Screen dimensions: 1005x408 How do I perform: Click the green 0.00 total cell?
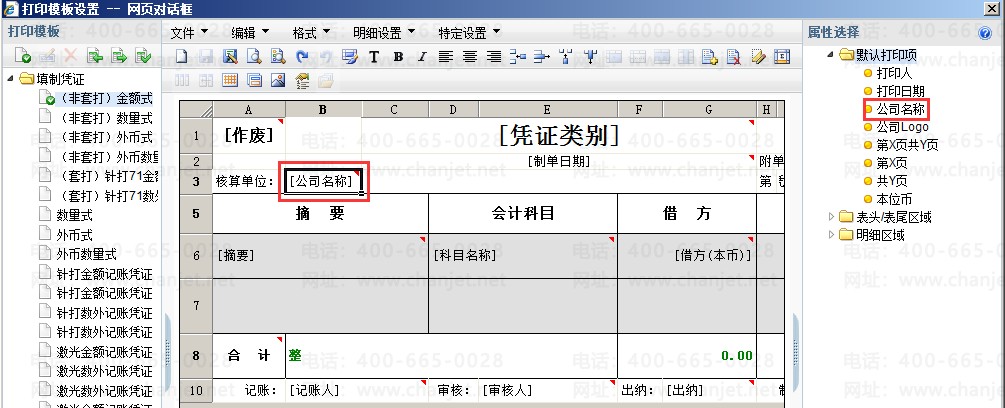687,356
